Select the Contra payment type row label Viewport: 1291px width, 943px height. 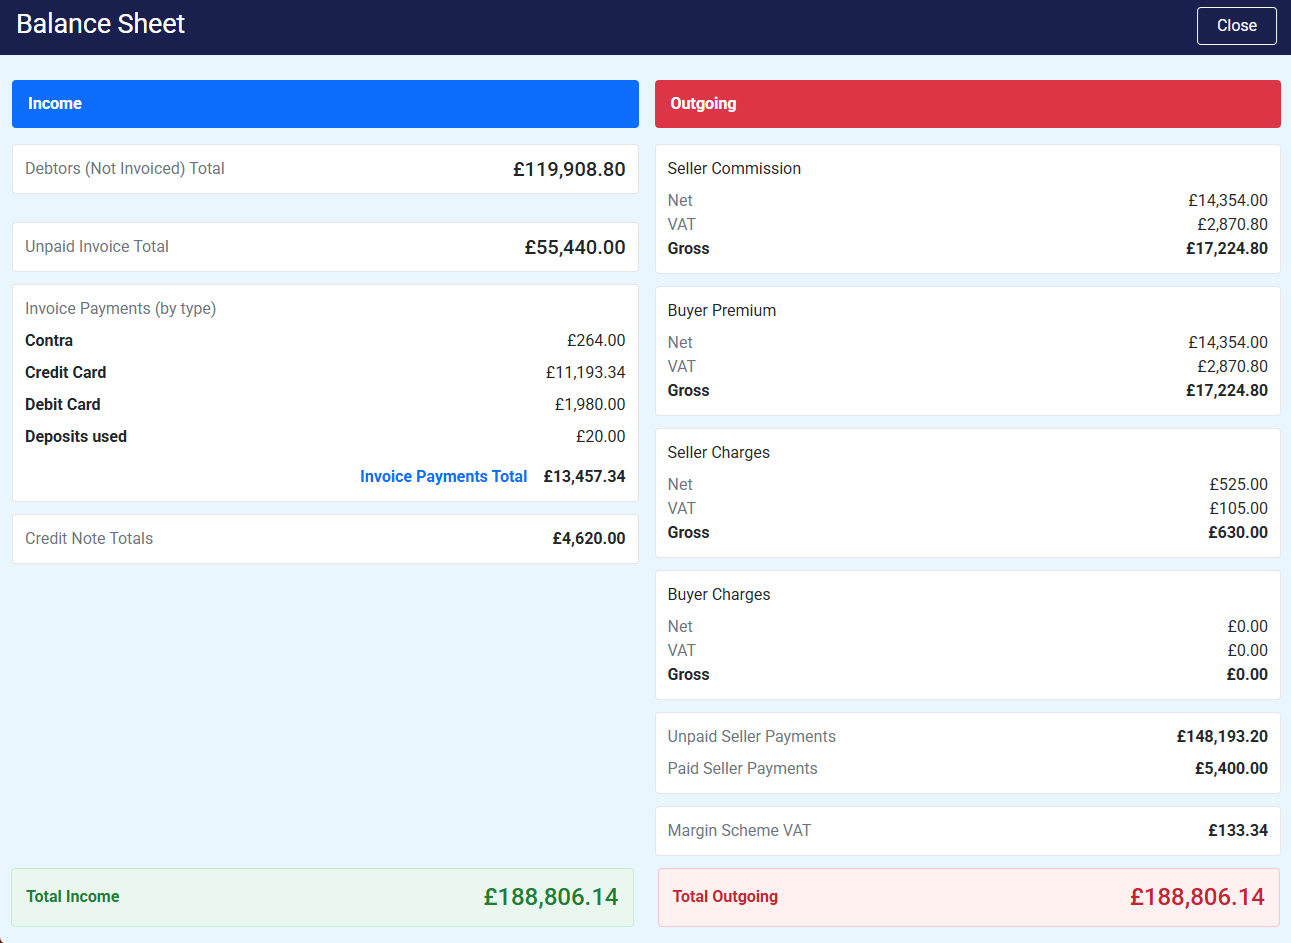click(49, 341)
